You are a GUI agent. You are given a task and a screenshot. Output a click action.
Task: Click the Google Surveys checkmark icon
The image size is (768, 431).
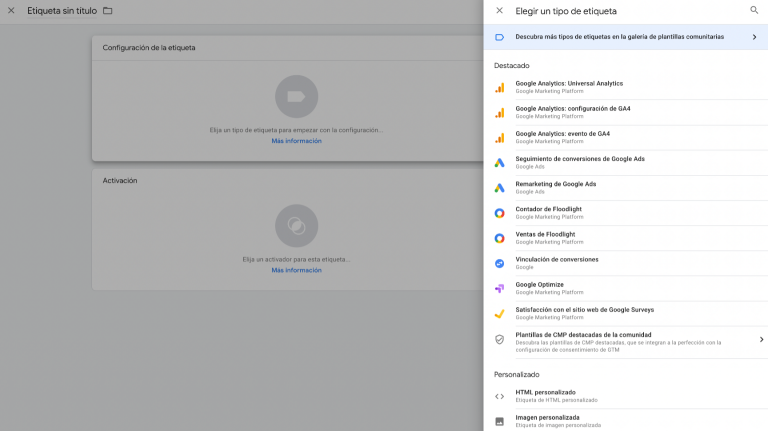coord(499,313)
